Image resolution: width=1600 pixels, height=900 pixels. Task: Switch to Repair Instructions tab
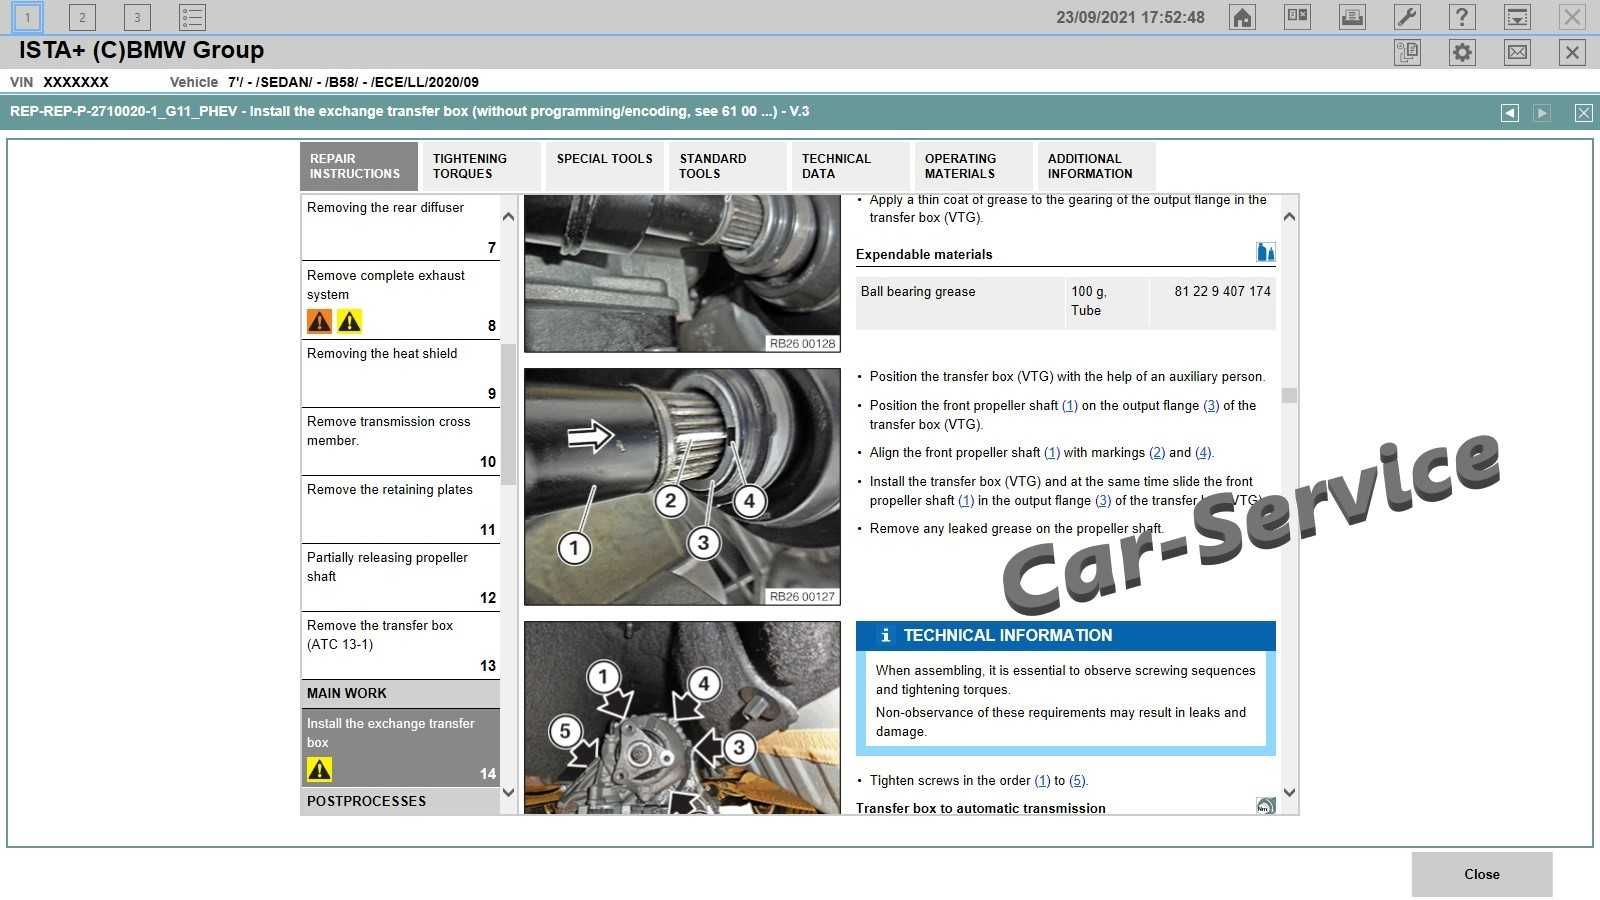pos(359,166)
